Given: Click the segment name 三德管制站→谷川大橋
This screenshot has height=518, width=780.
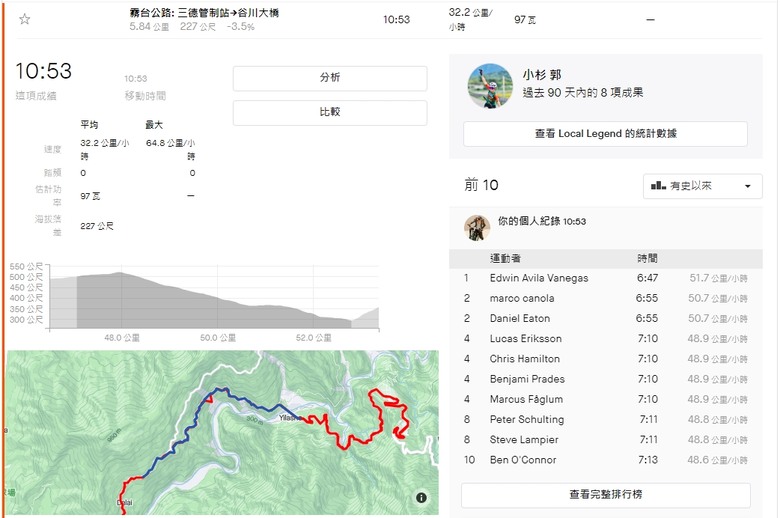Looking at the screenshot, I should point(228,13).
